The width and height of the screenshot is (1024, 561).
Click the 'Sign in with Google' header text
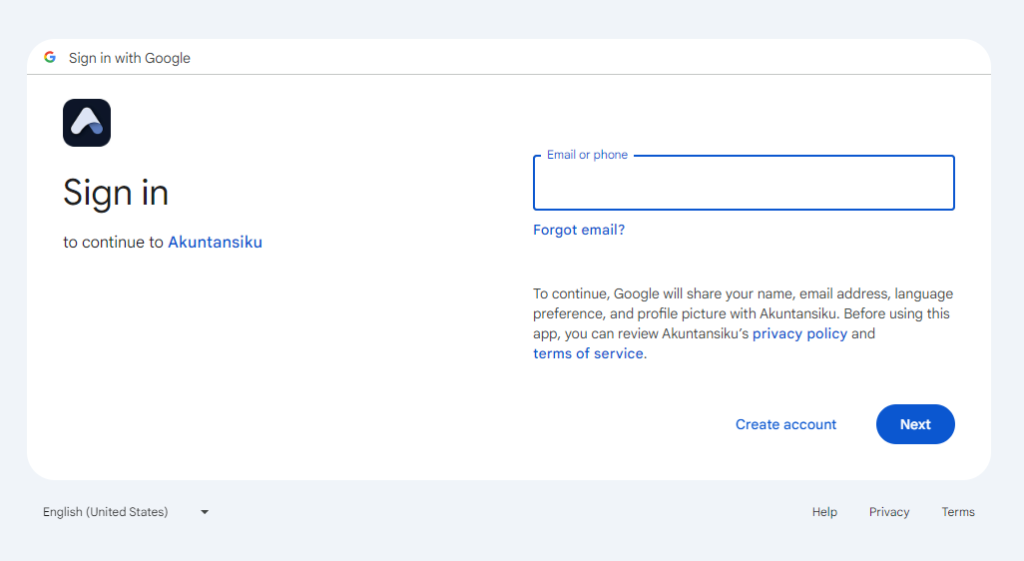click(x=129, y=58)
